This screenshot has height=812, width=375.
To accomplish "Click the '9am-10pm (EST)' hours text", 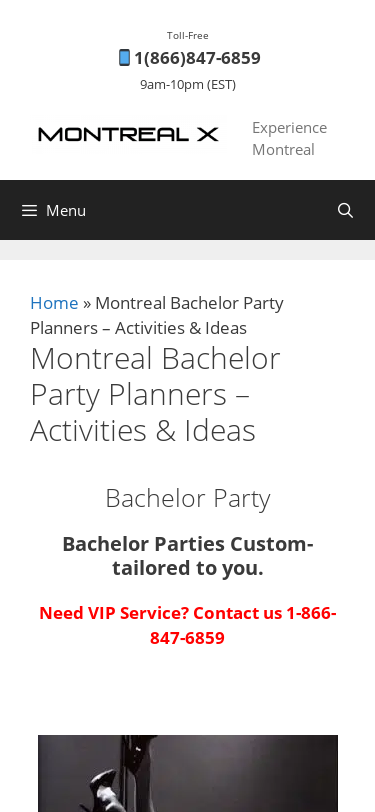I will click(x=188, y=84).
